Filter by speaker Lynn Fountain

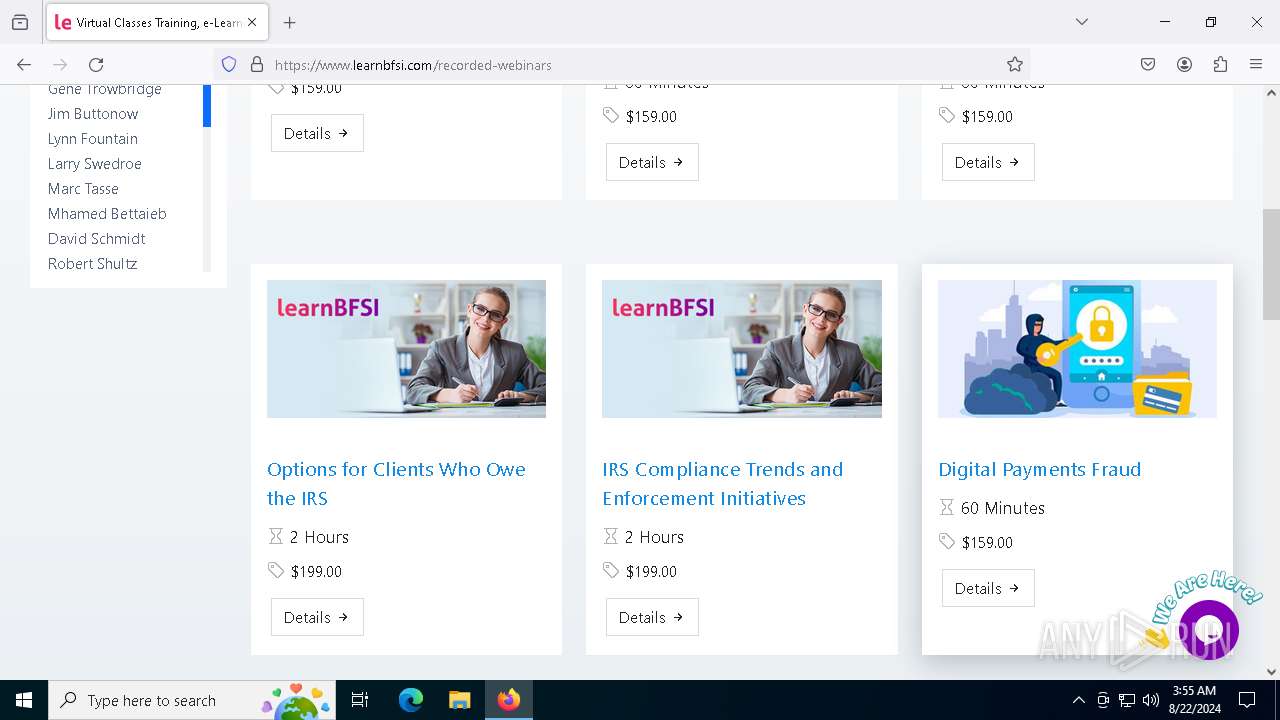(93, 139)
